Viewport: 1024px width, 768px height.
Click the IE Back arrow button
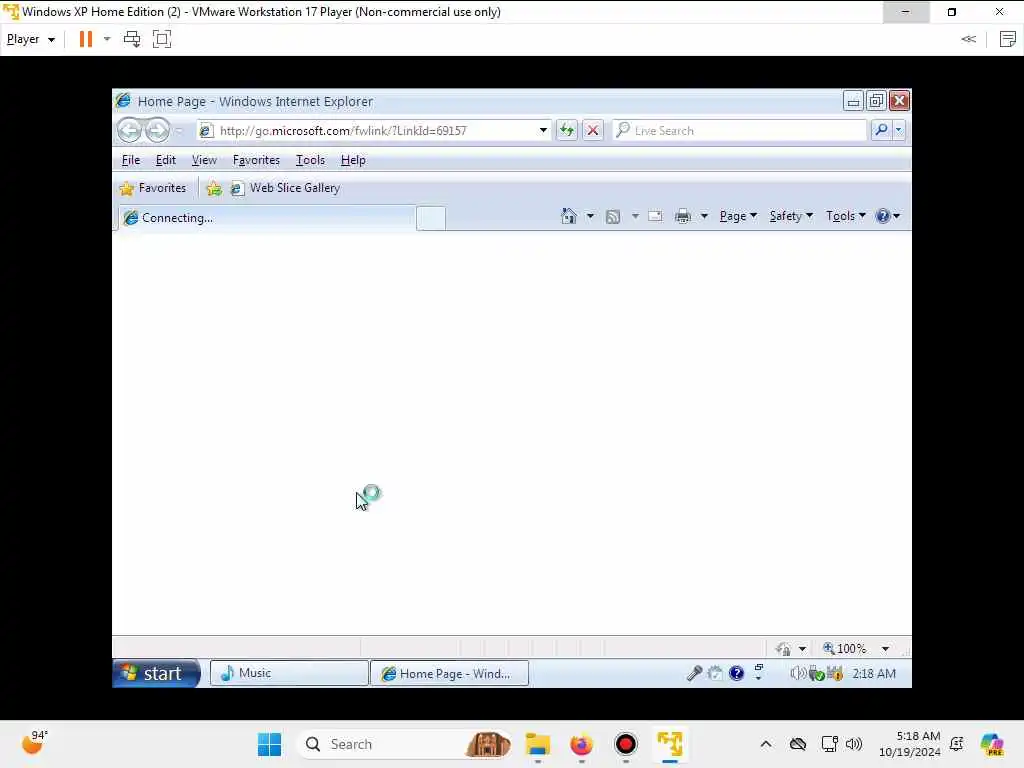129,131
